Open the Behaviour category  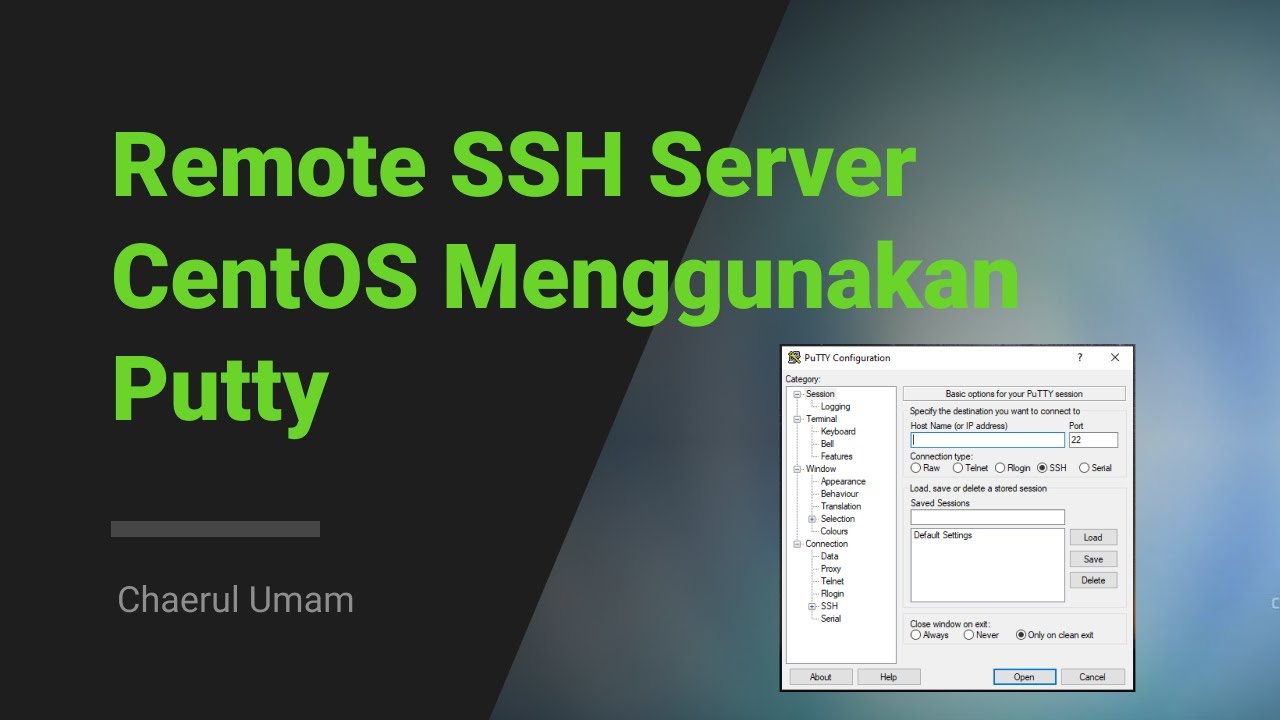click(839, 494)
